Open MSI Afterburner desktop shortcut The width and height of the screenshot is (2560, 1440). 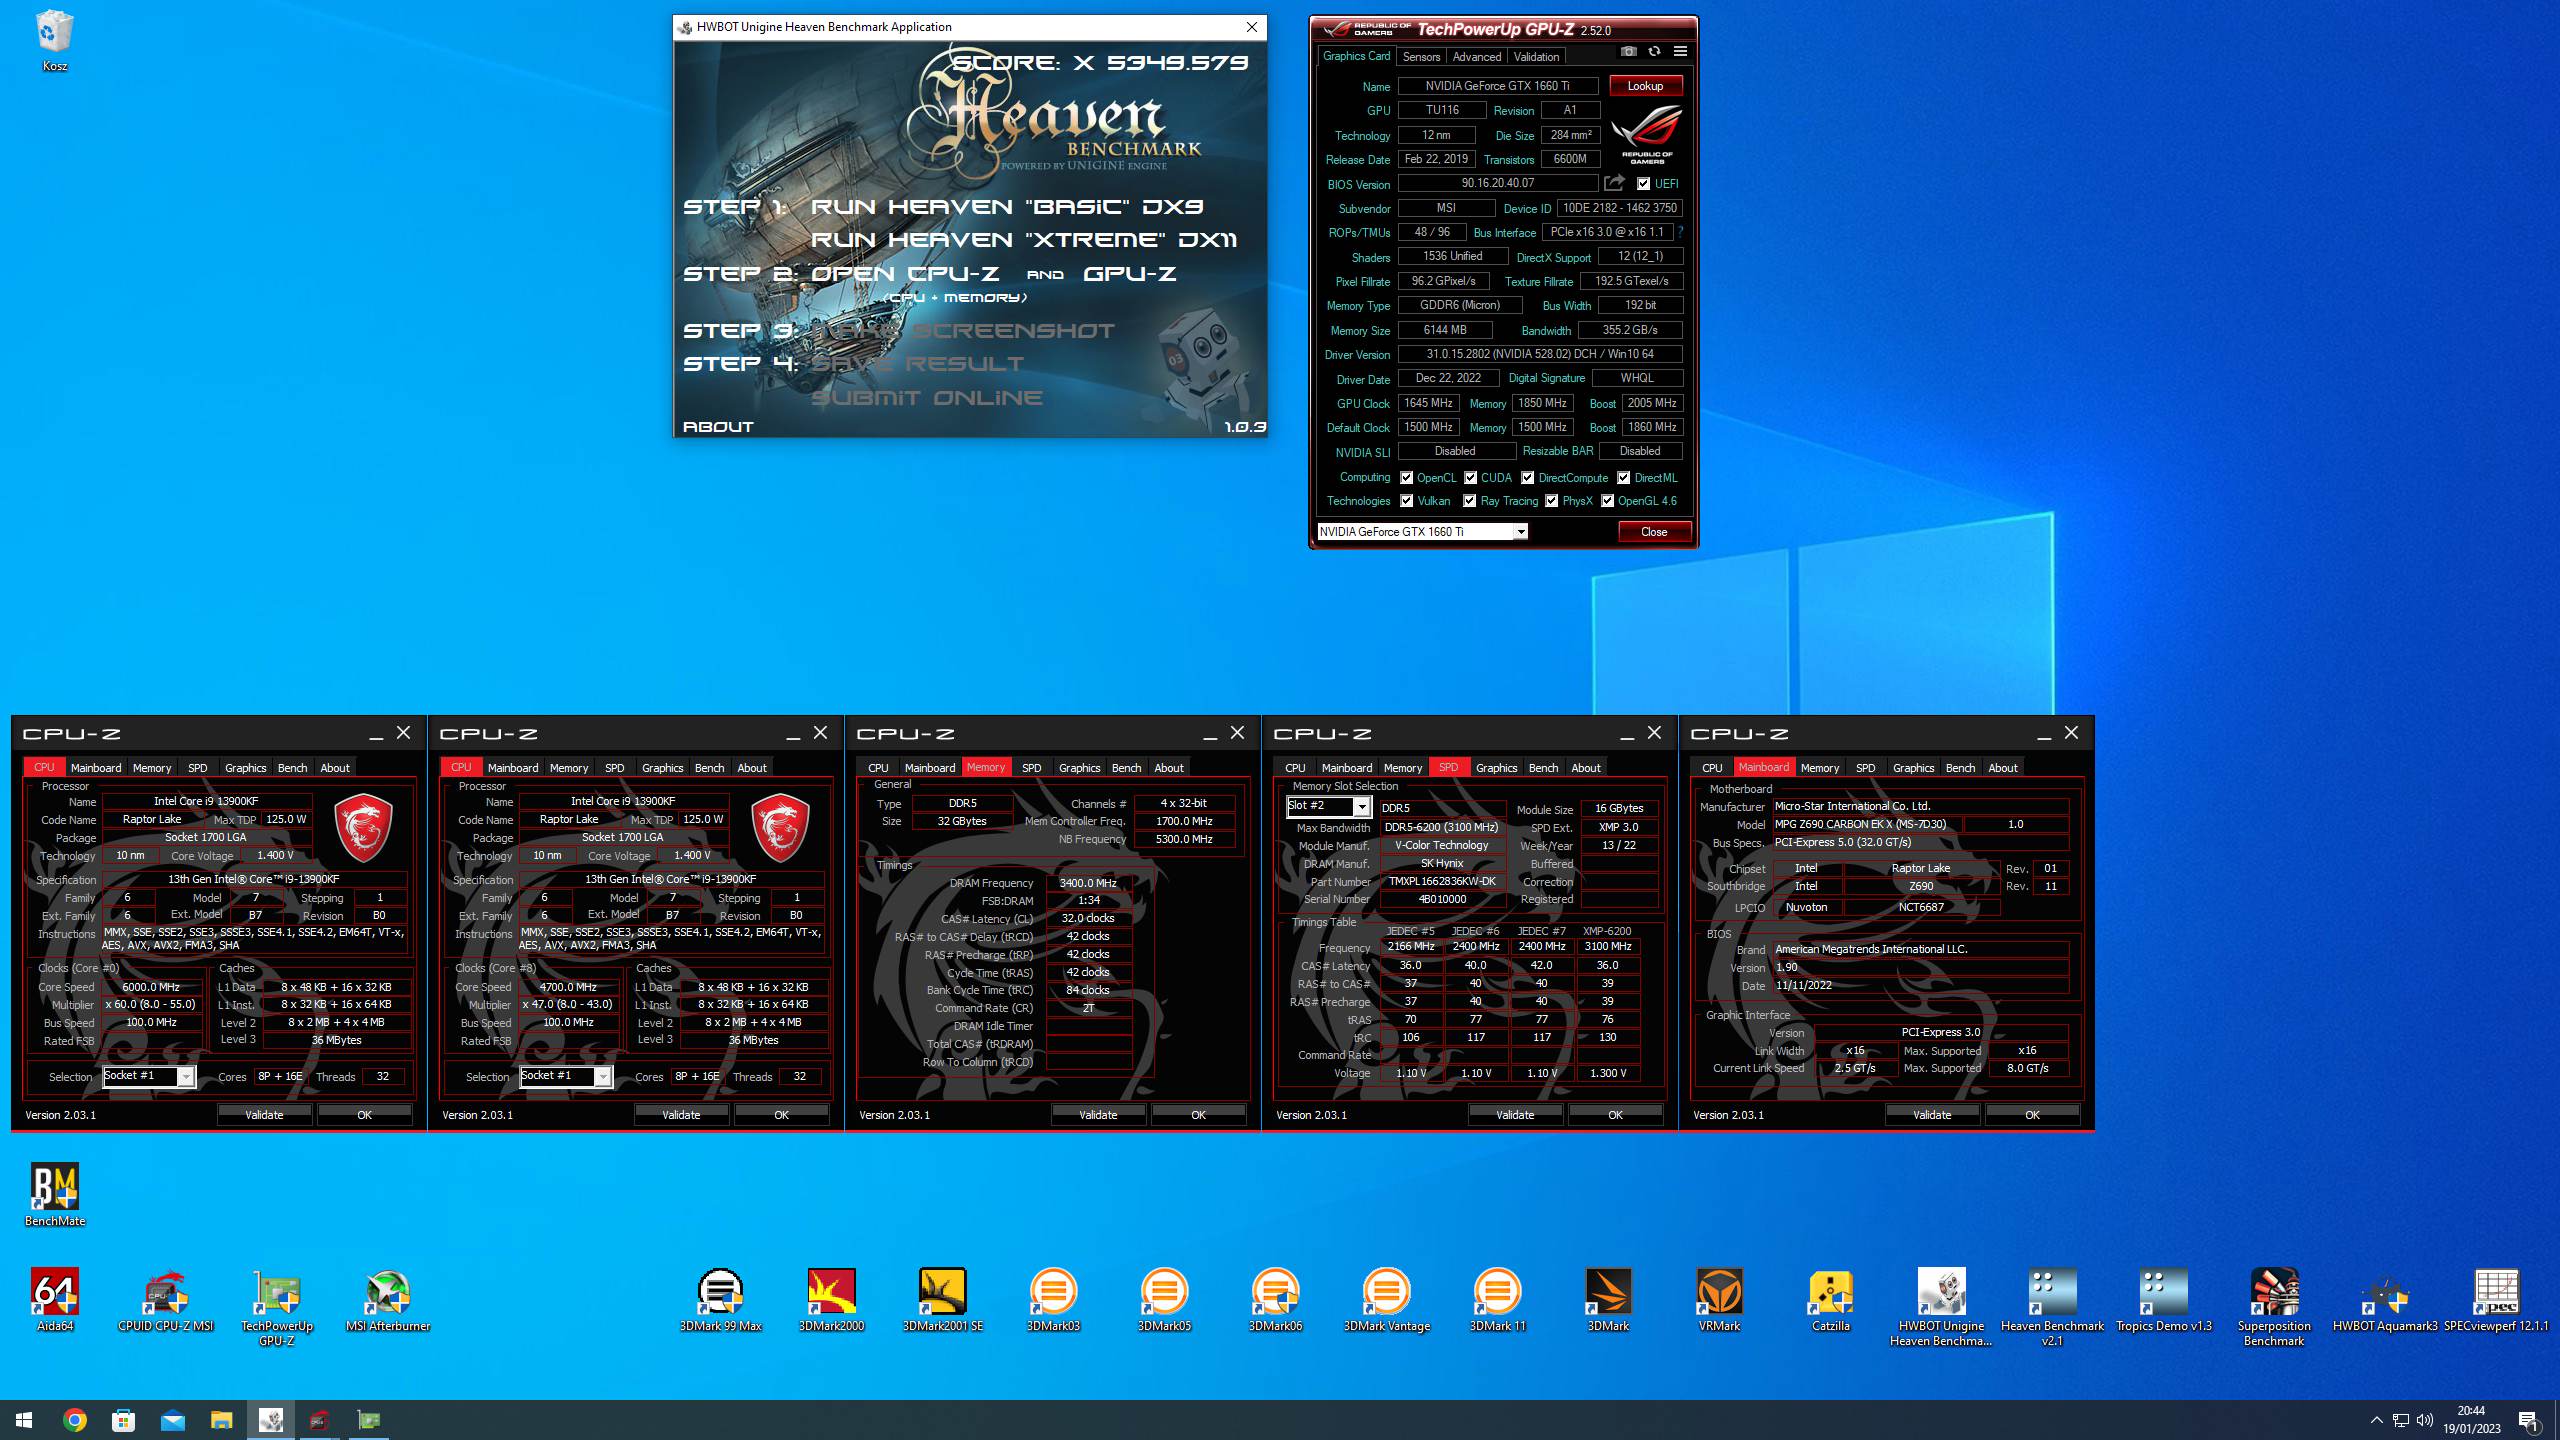coord(388,1300)
